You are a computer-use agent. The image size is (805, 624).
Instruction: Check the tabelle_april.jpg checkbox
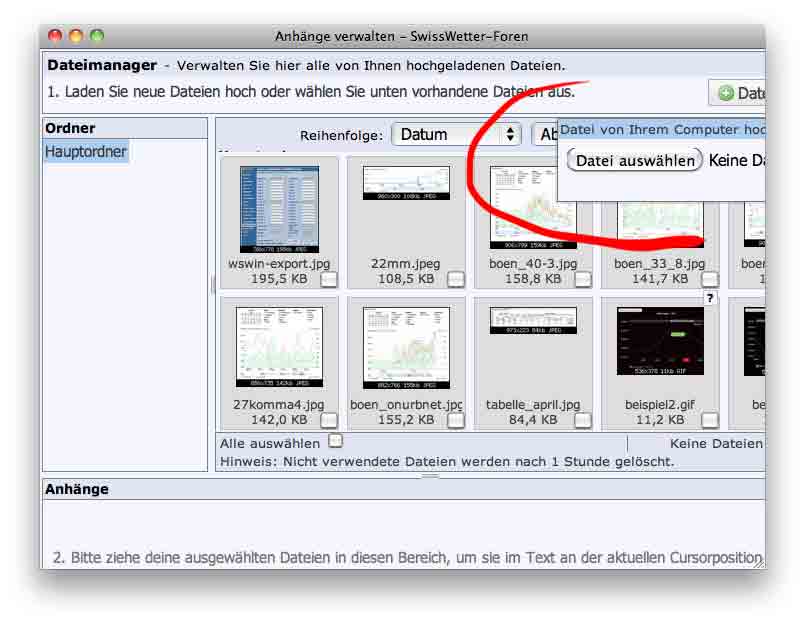pos(583,420)
